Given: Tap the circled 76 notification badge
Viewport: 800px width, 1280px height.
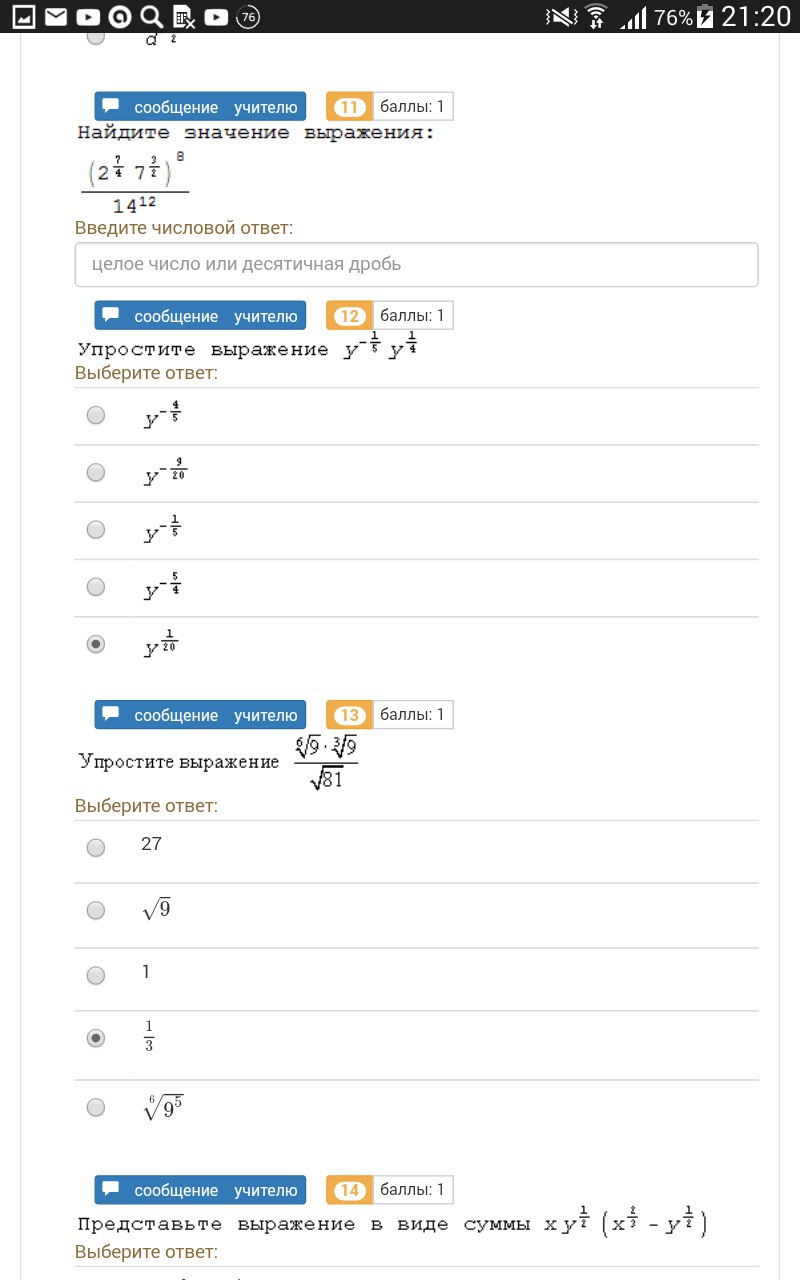Looking at the screenshot, I should [249, 16].
